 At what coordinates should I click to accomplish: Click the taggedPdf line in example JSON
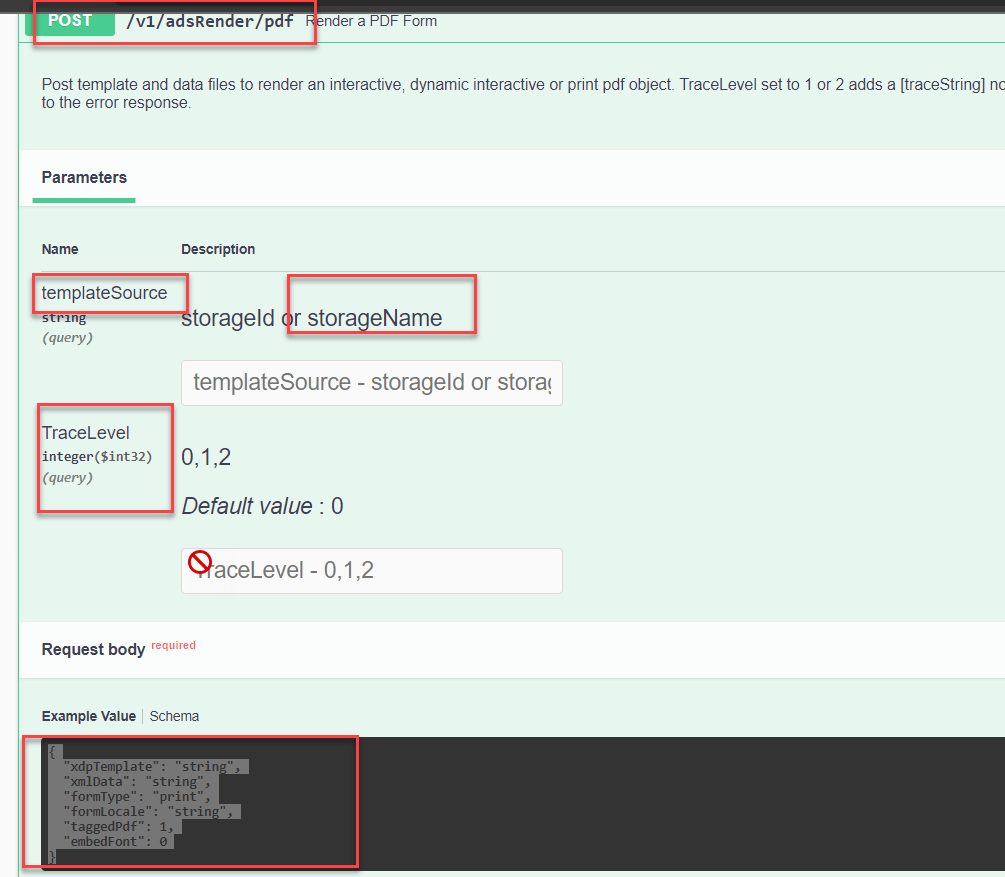(x=119, y=826)
